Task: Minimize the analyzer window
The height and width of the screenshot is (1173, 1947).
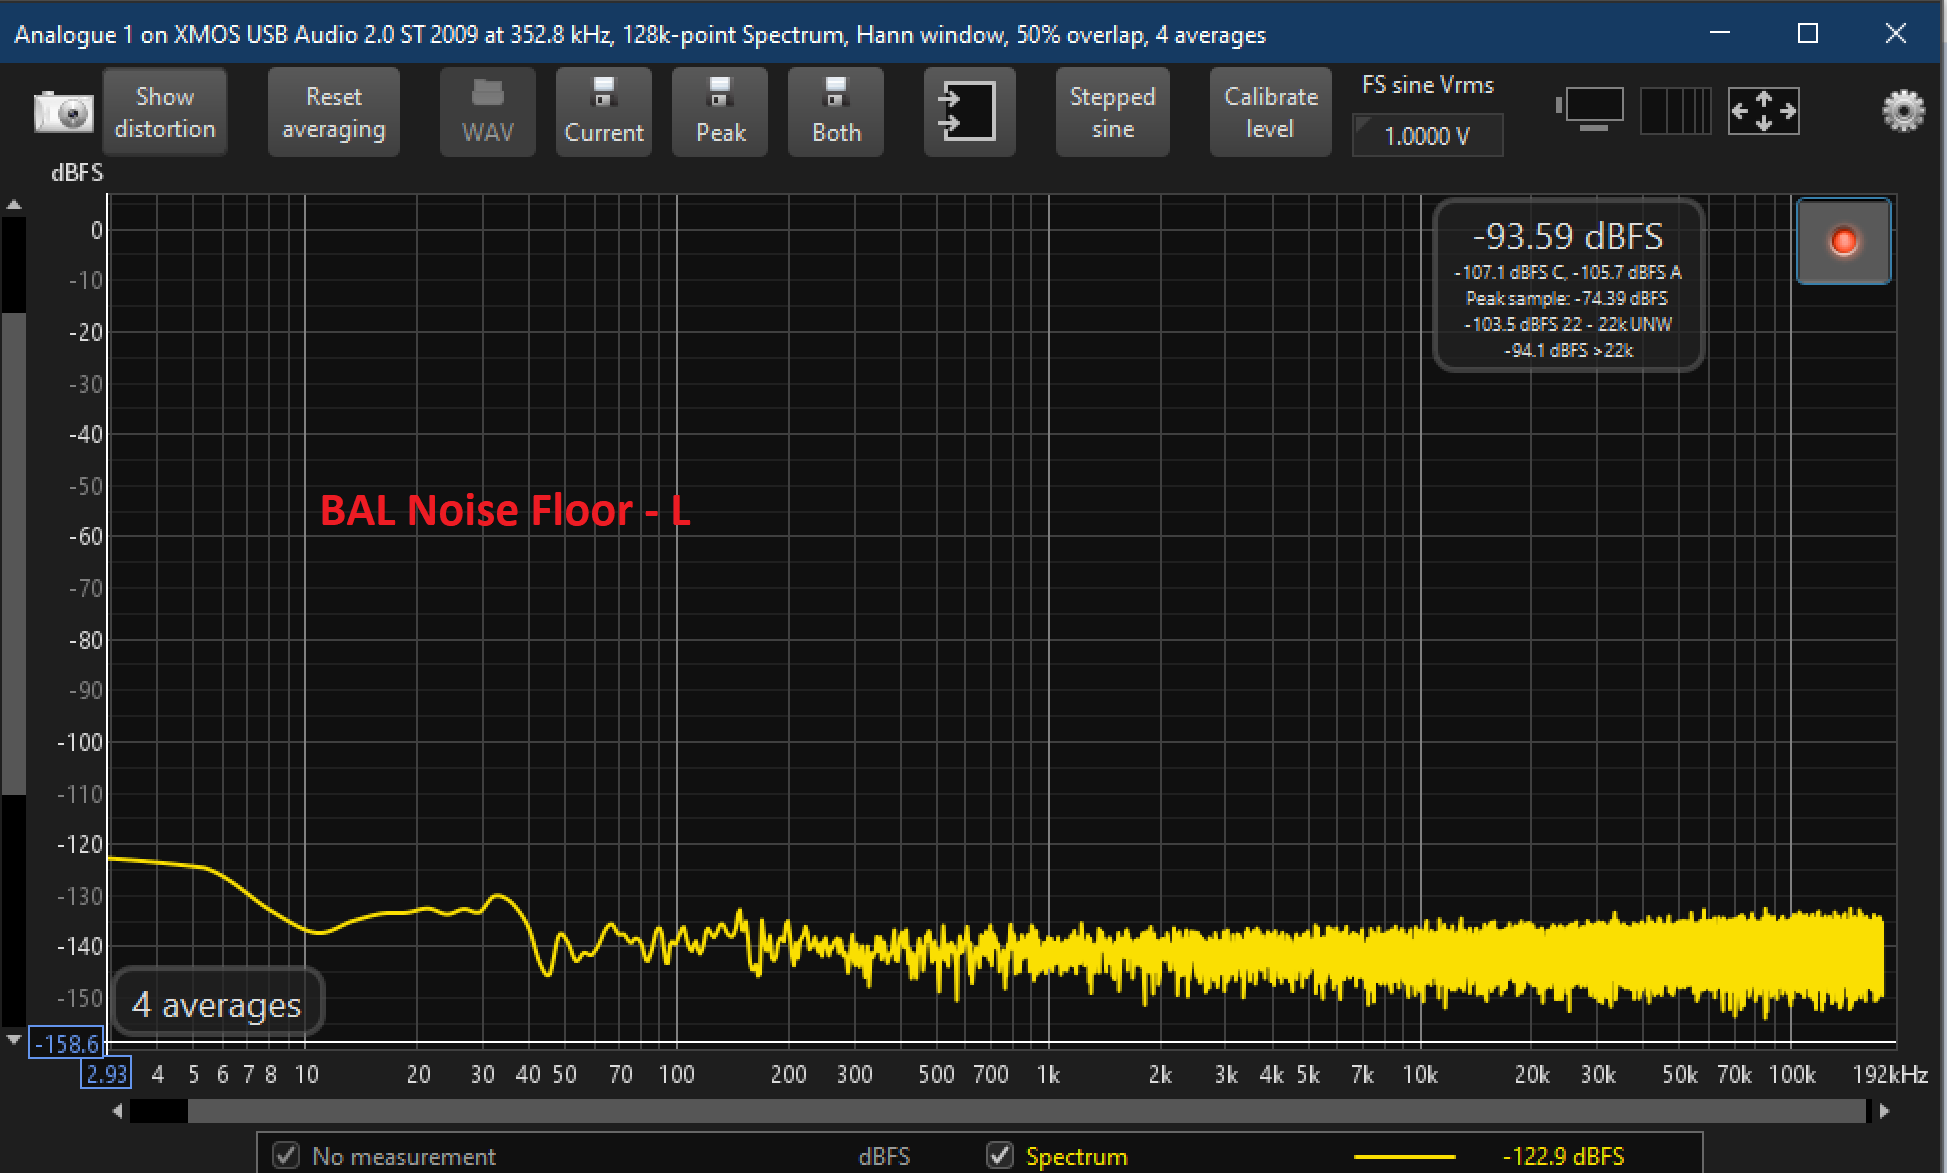Action: tap(1720, 33)
